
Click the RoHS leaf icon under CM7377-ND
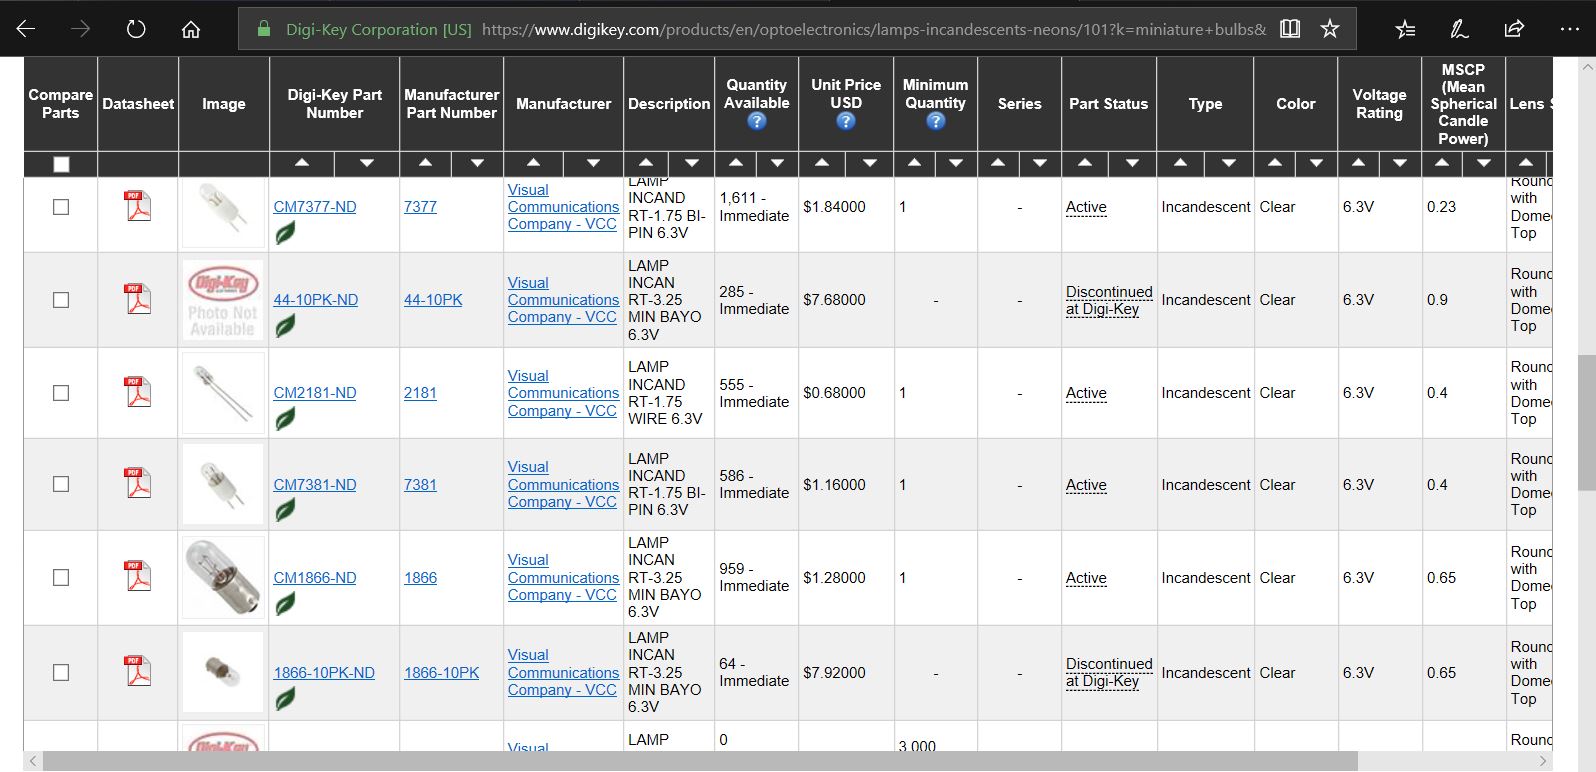tap(285, 234)
